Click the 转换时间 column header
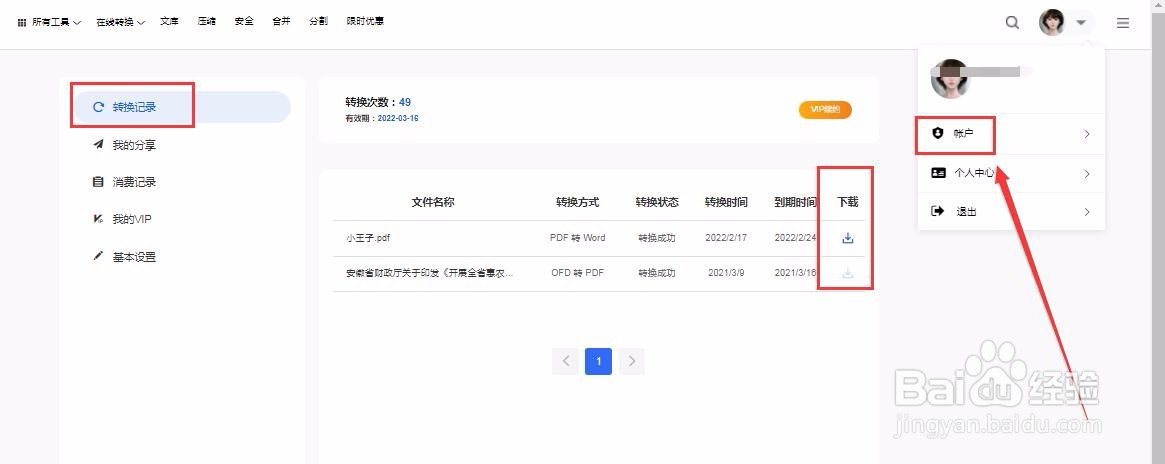Image resolution: width=1165 pixels, height=464 pixels. point(726,202)
